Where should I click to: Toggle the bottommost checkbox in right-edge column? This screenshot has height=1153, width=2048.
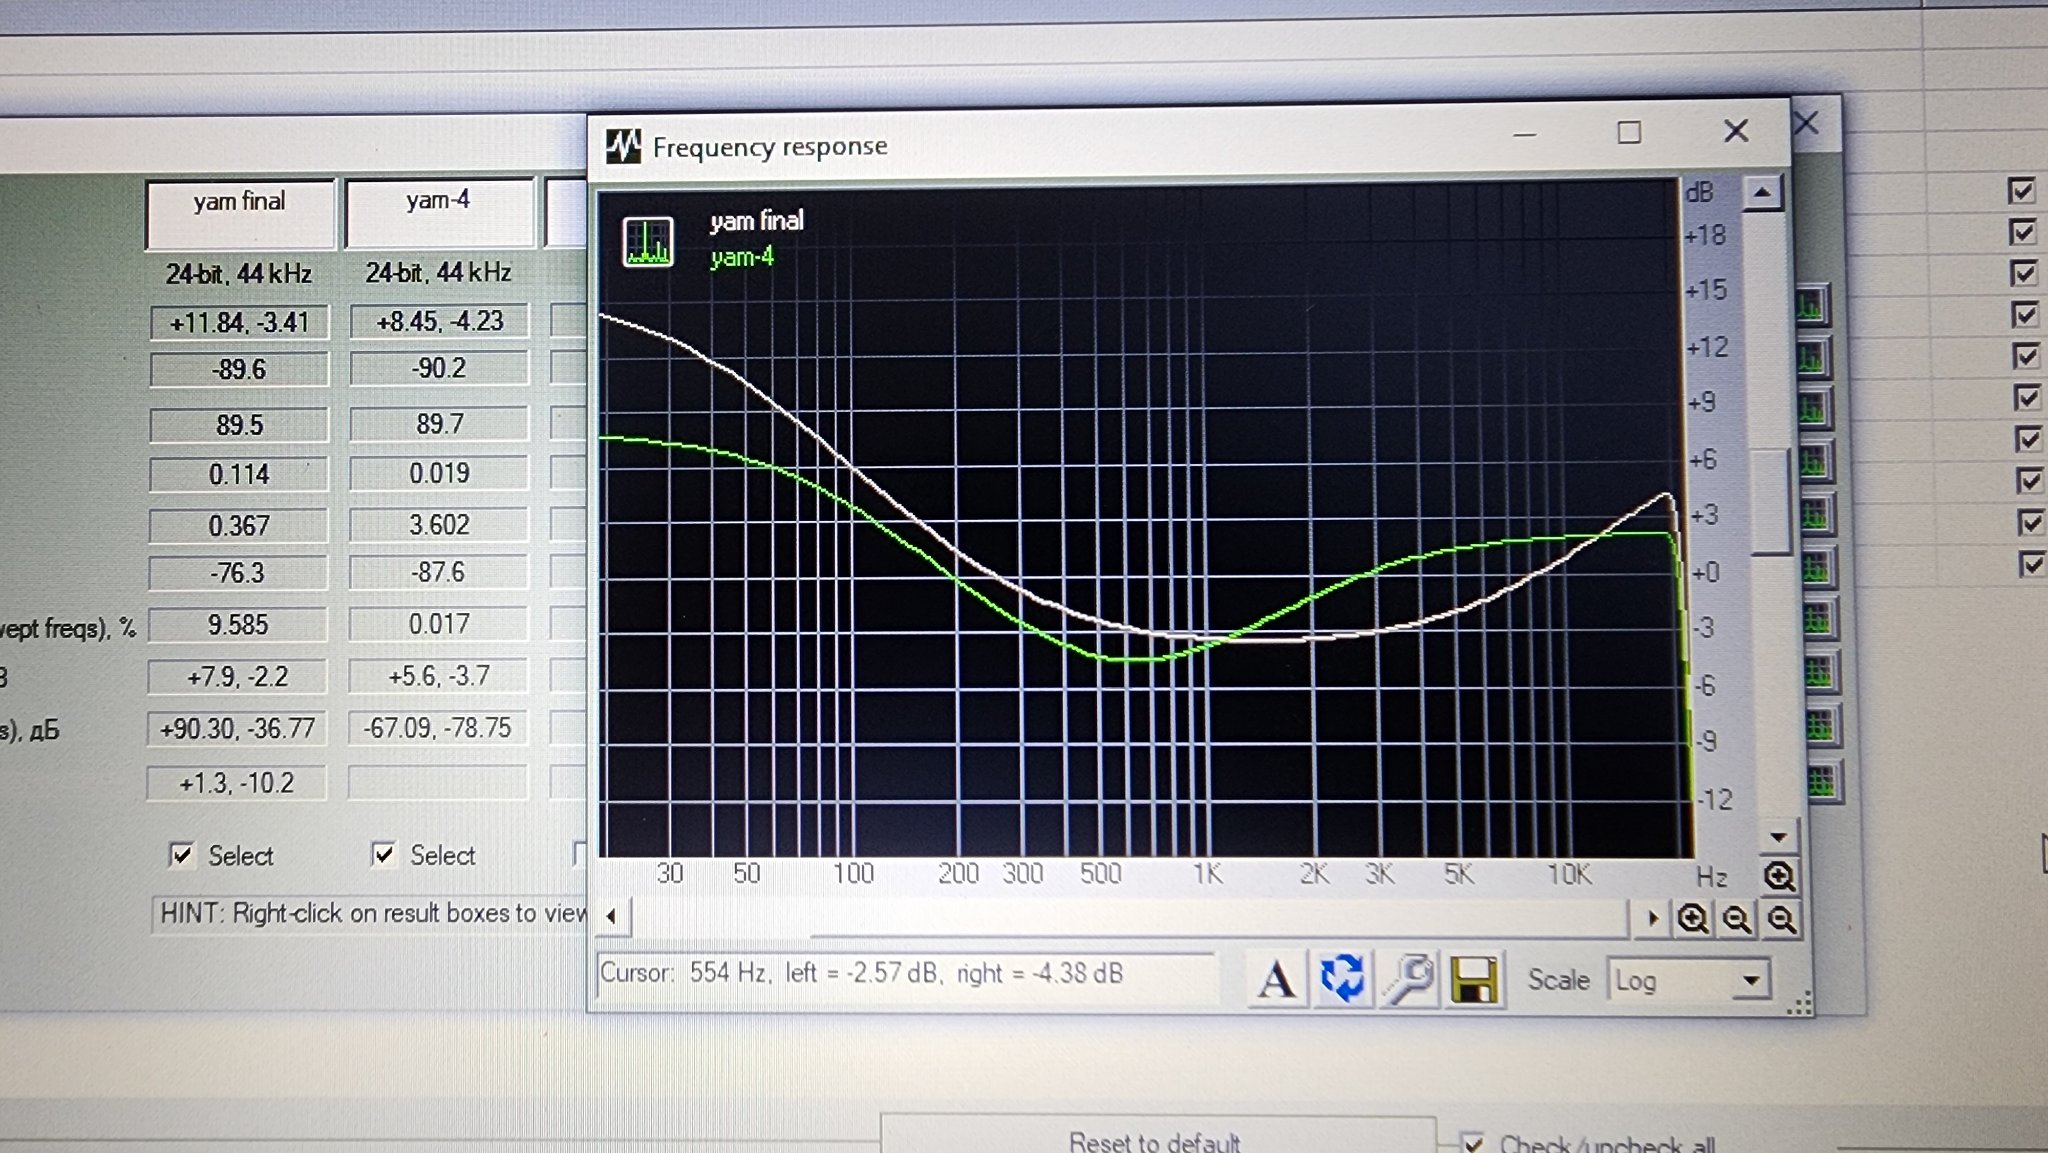click(x=2033, y=564)
